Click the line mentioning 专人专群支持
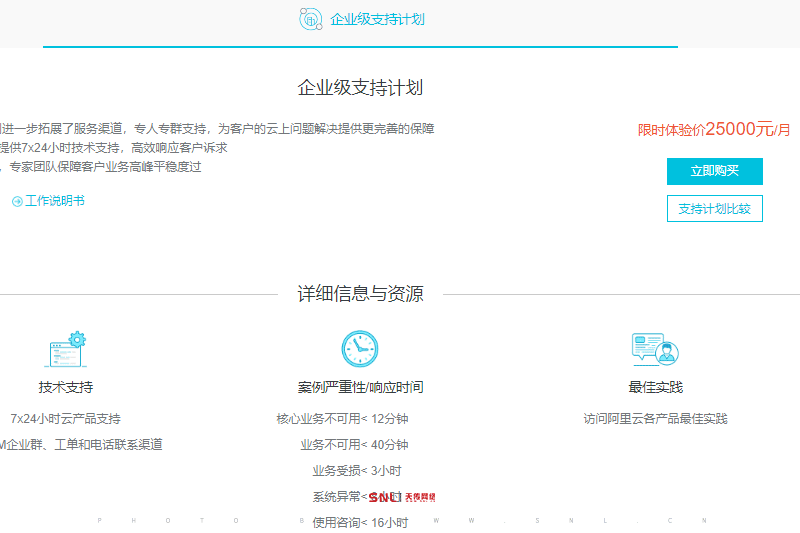This screenshot has height=533, width=800. [217, 129]
